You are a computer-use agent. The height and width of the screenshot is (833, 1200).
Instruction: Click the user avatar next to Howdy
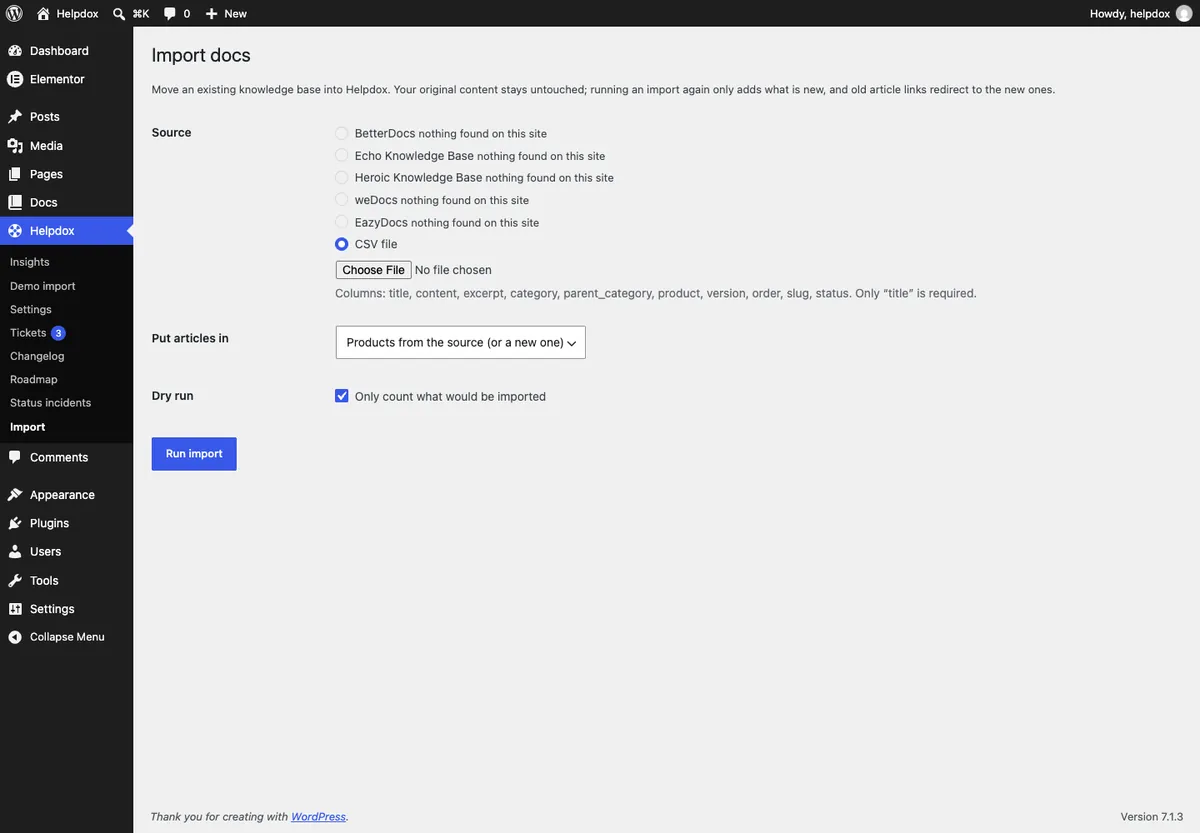coord(1184,13)
